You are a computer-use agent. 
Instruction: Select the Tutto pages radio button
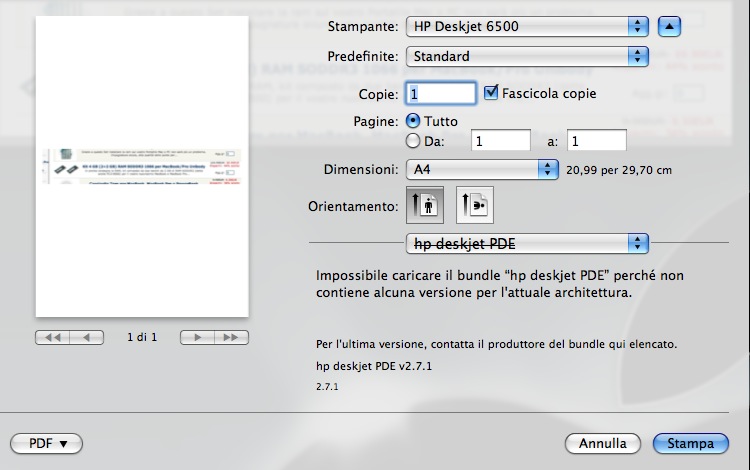click(413, 120)
